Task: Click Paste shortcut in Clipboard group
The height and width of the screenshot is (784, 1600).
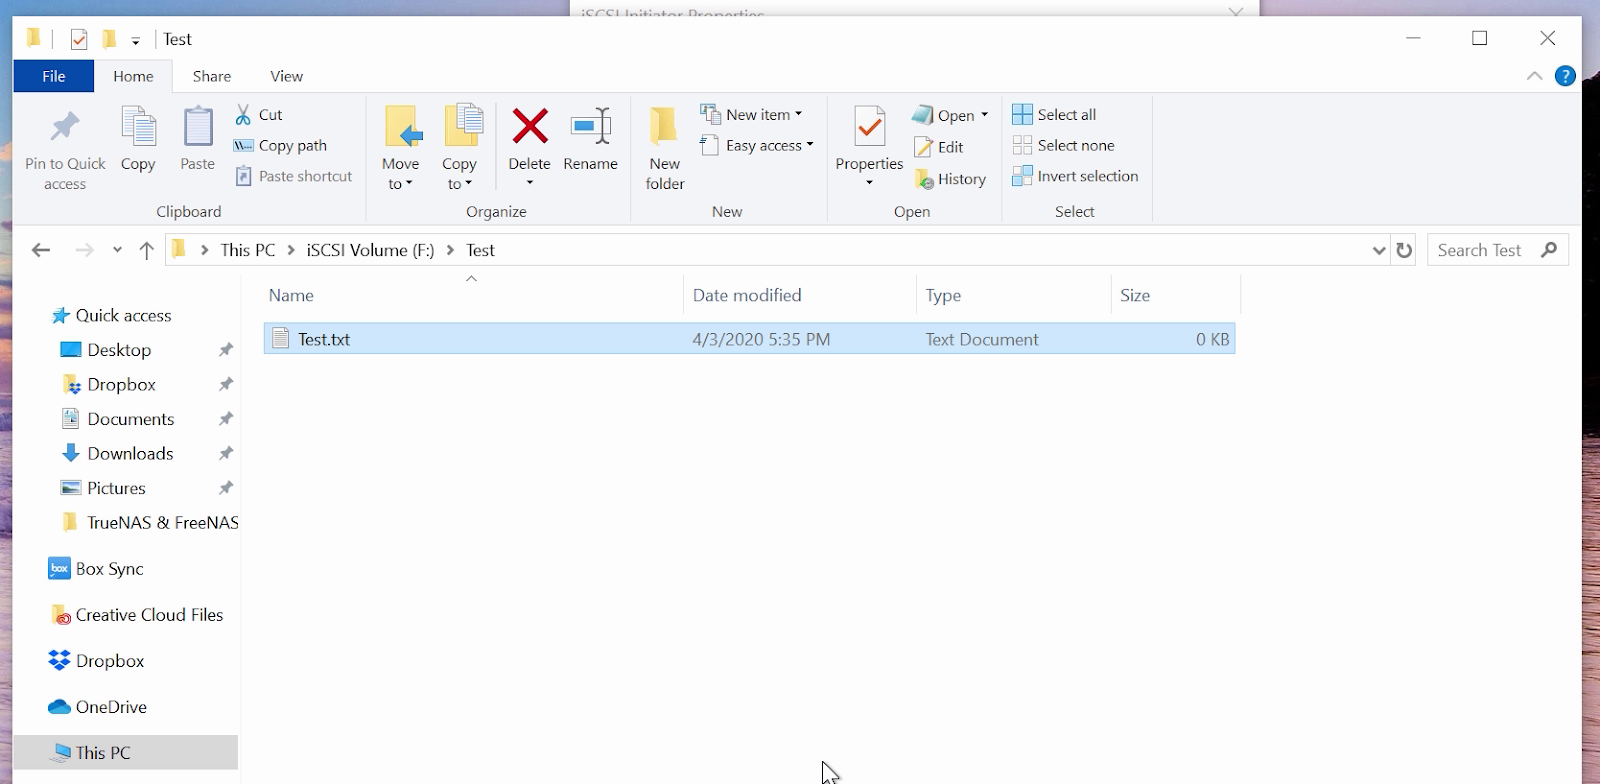Action: coord(294,177)
